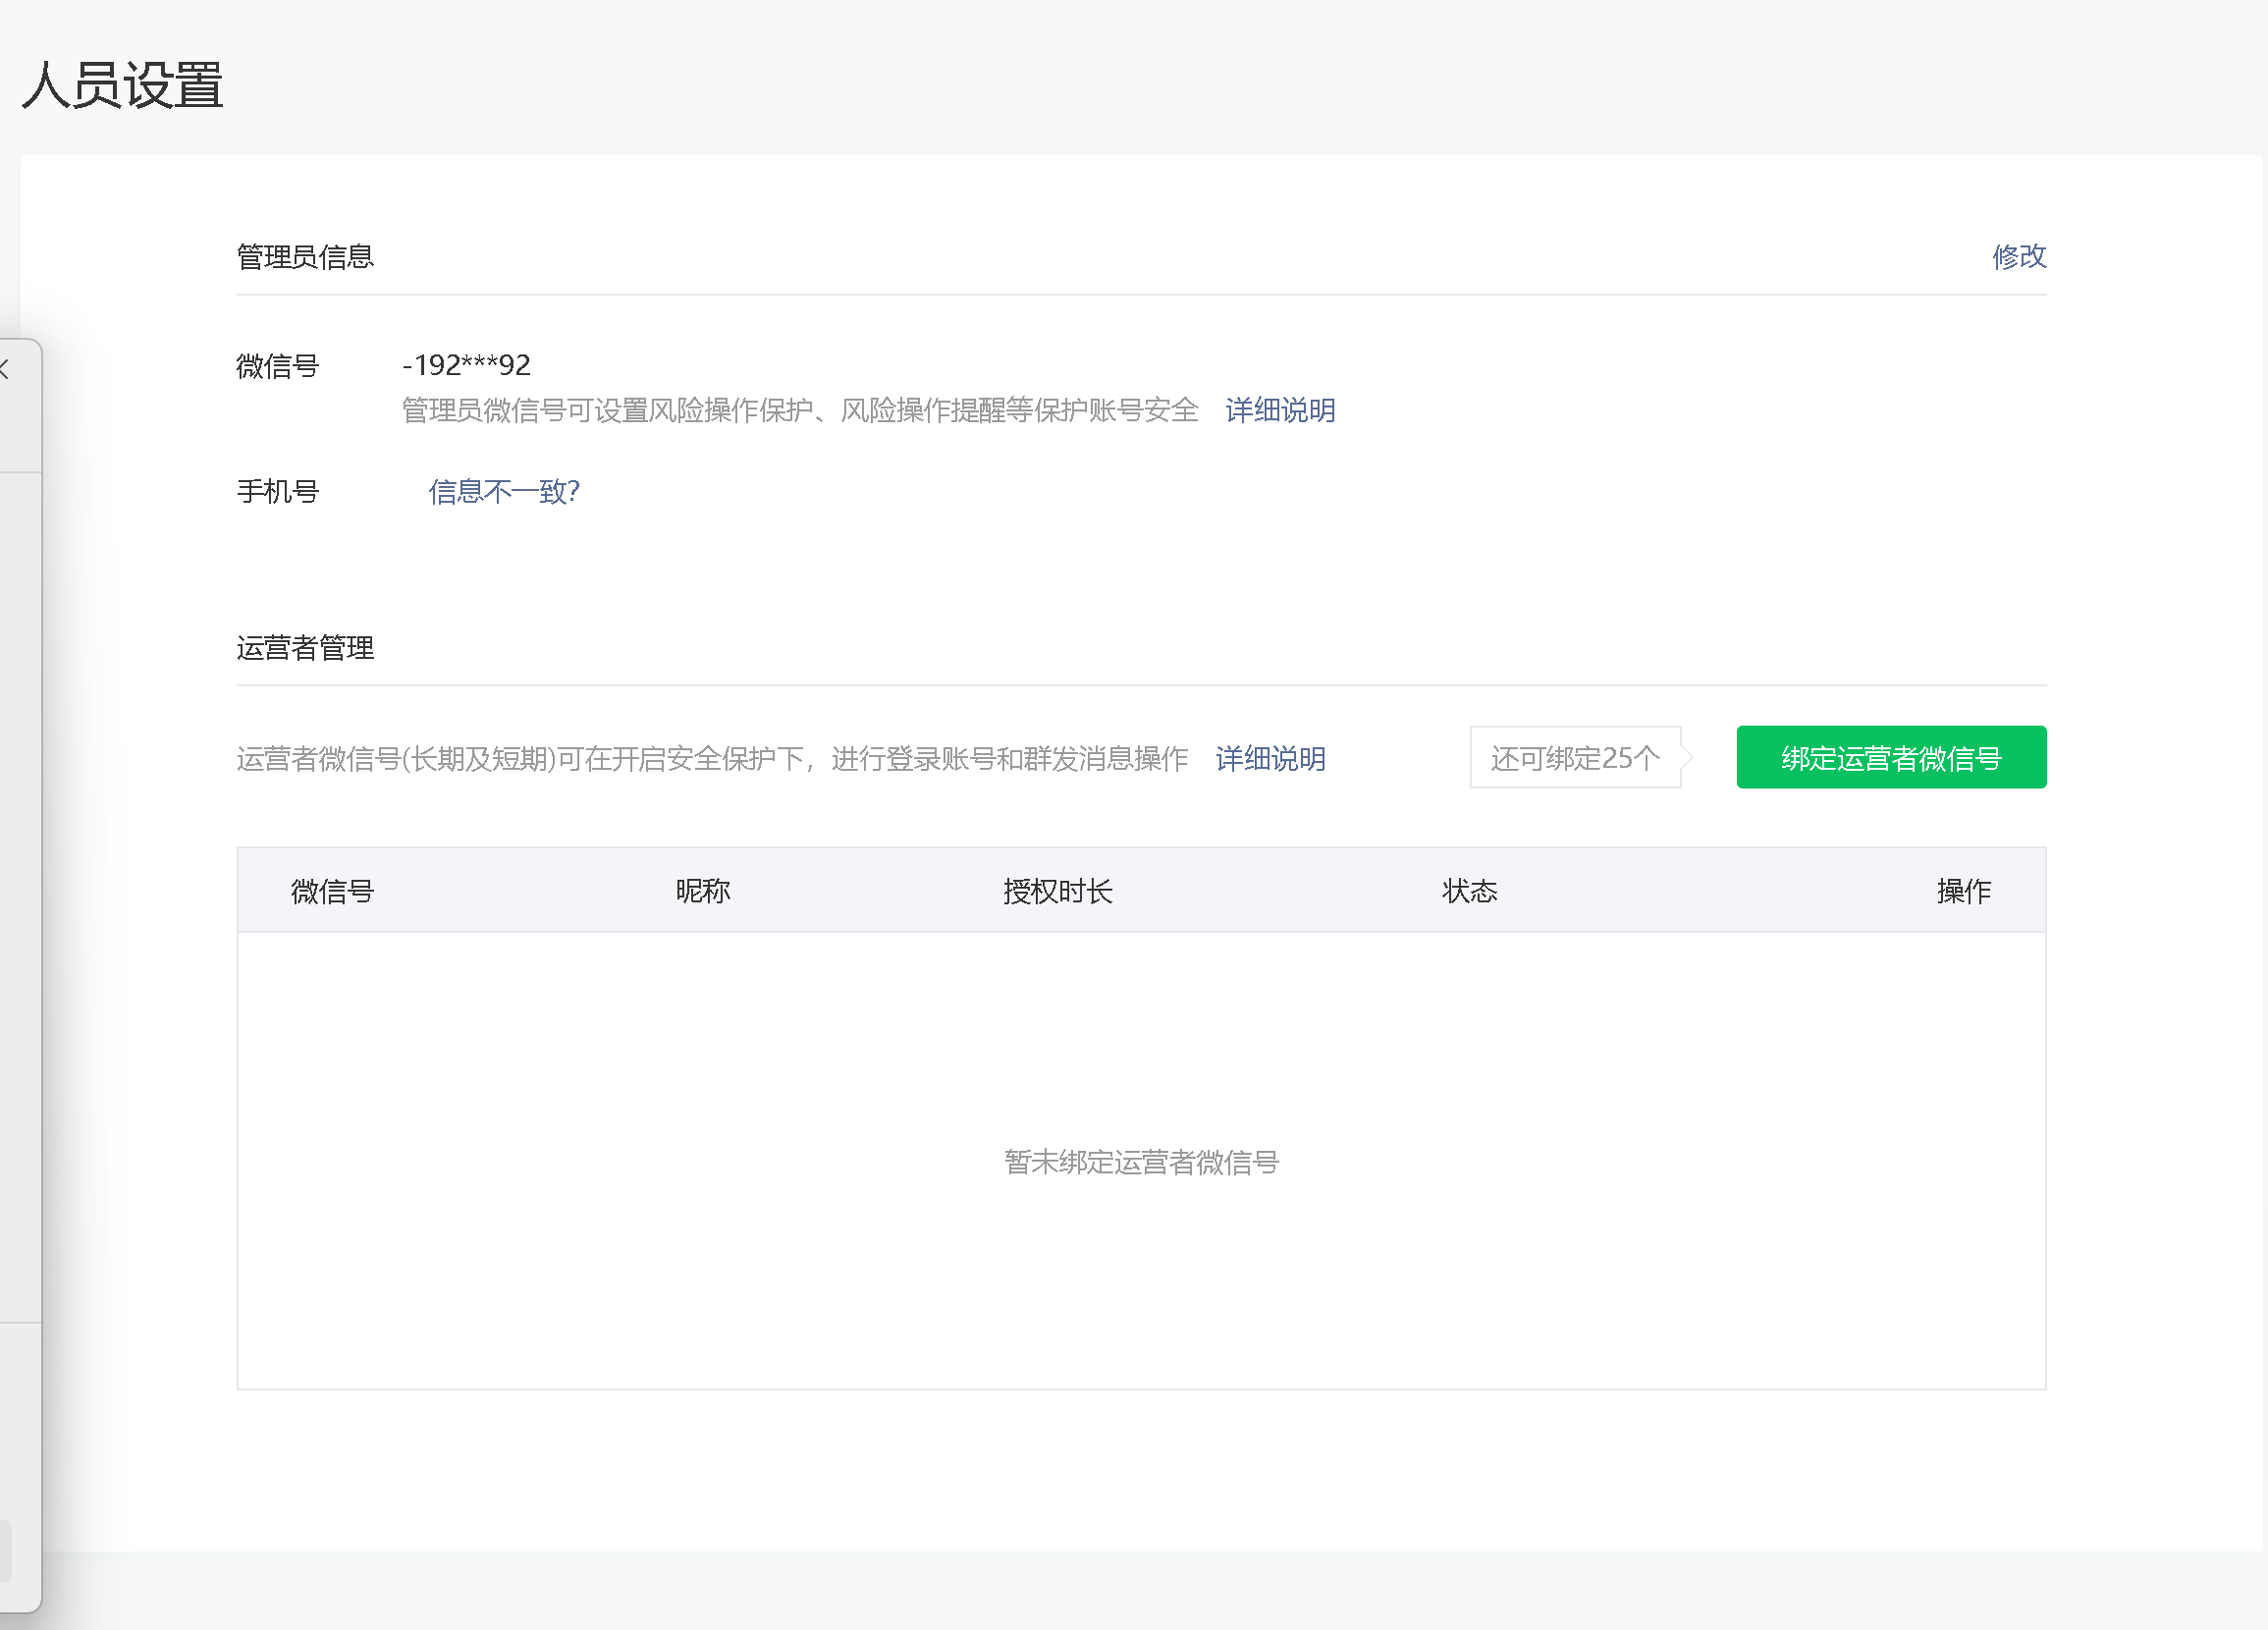Viewport: 2268px width, 1630px height.
Task: Select the 授权时长 column header
Action: (1057, 891)
